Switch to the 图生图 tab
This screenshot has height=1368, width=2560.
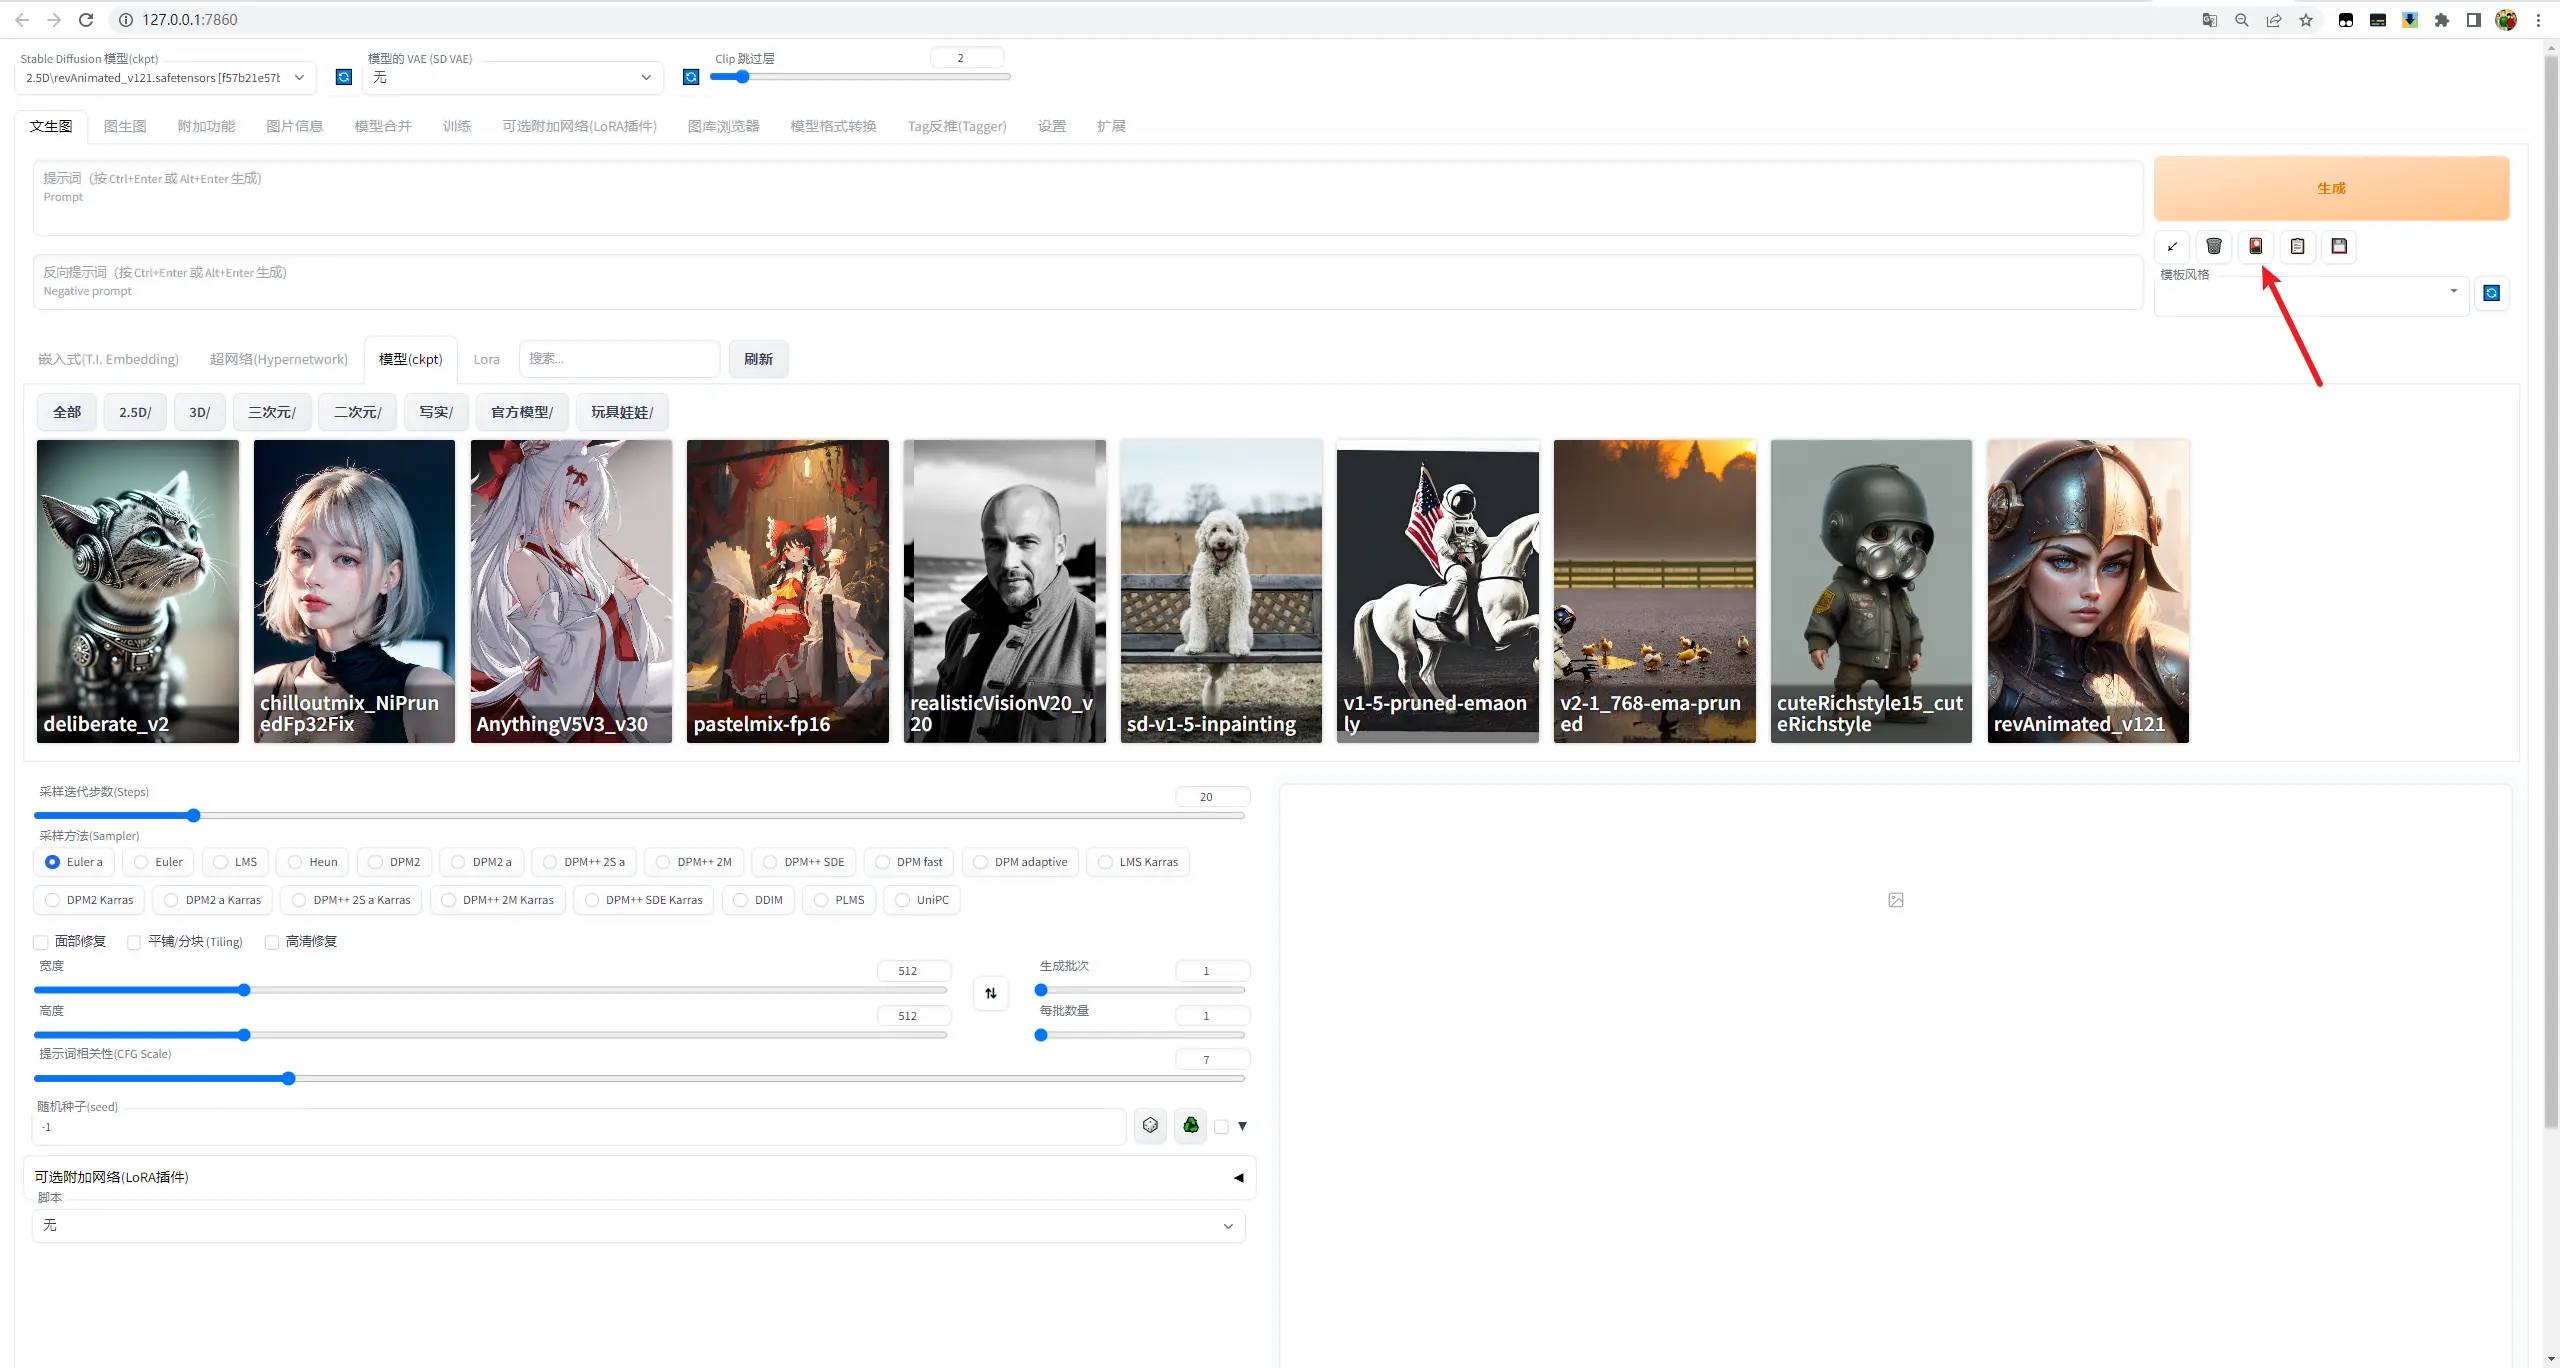[x=125, y=126]
